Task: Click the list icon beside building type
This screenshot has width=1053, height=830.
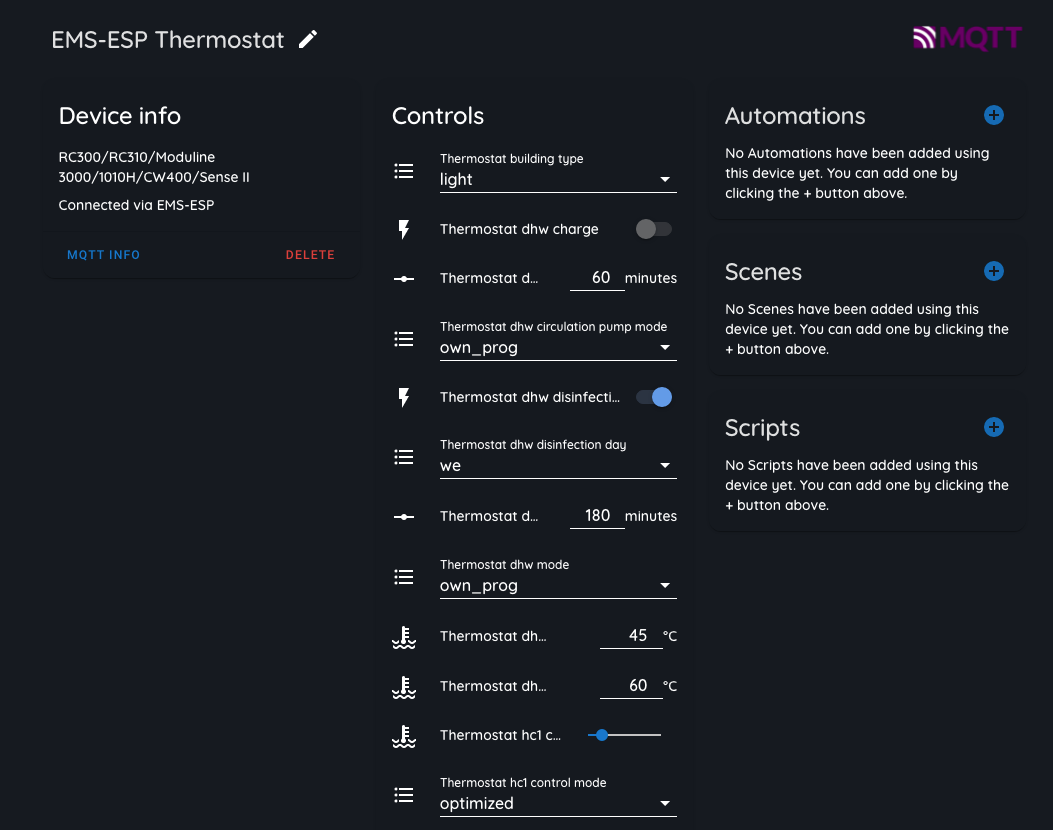Action: pyautogui.click(x=404, y=171)
